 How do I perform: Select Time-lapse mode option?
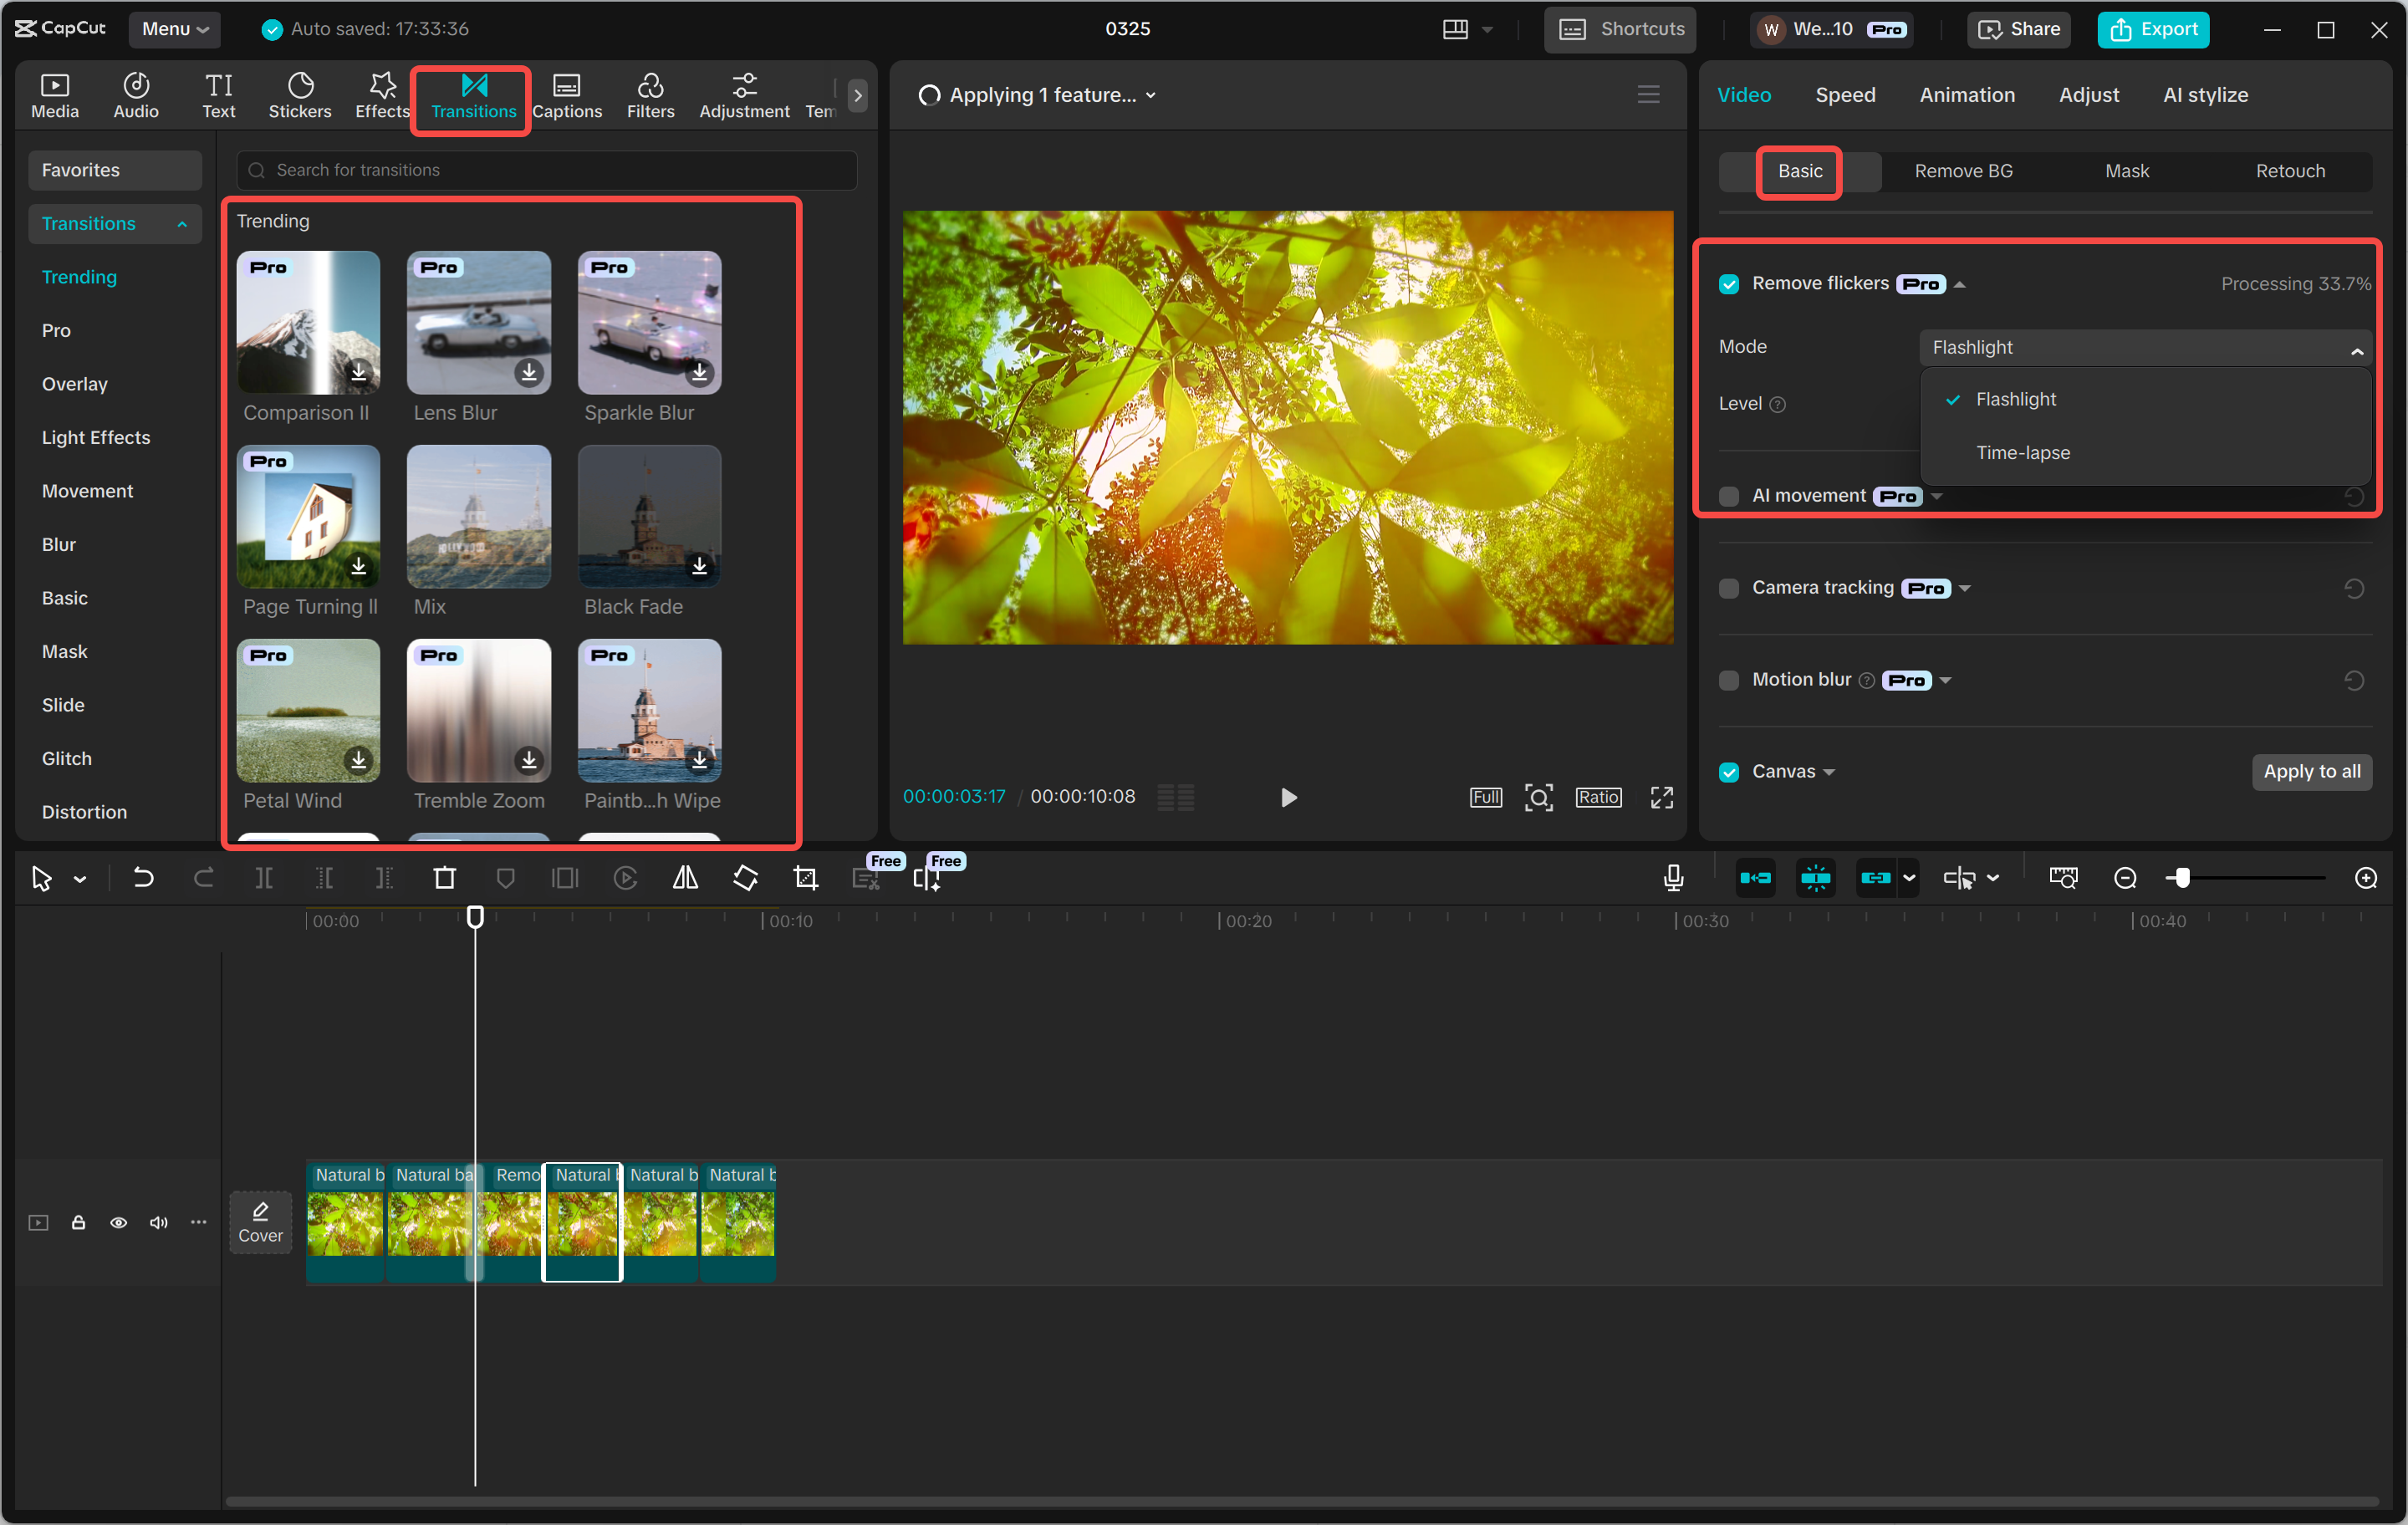(2023, 453)
